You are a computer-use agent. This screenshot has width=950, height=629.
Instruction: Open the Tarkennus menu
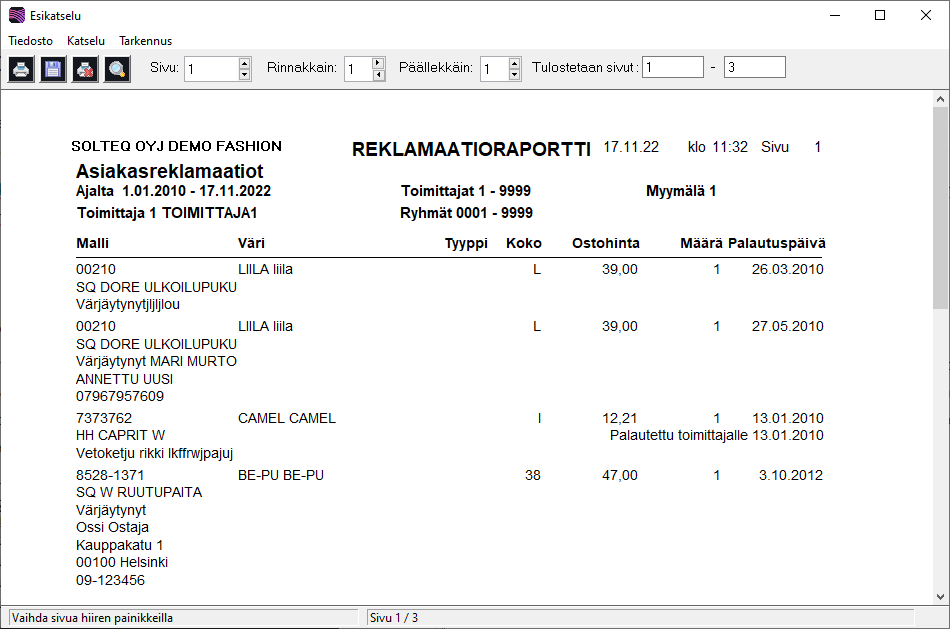[x=145, y=41]
